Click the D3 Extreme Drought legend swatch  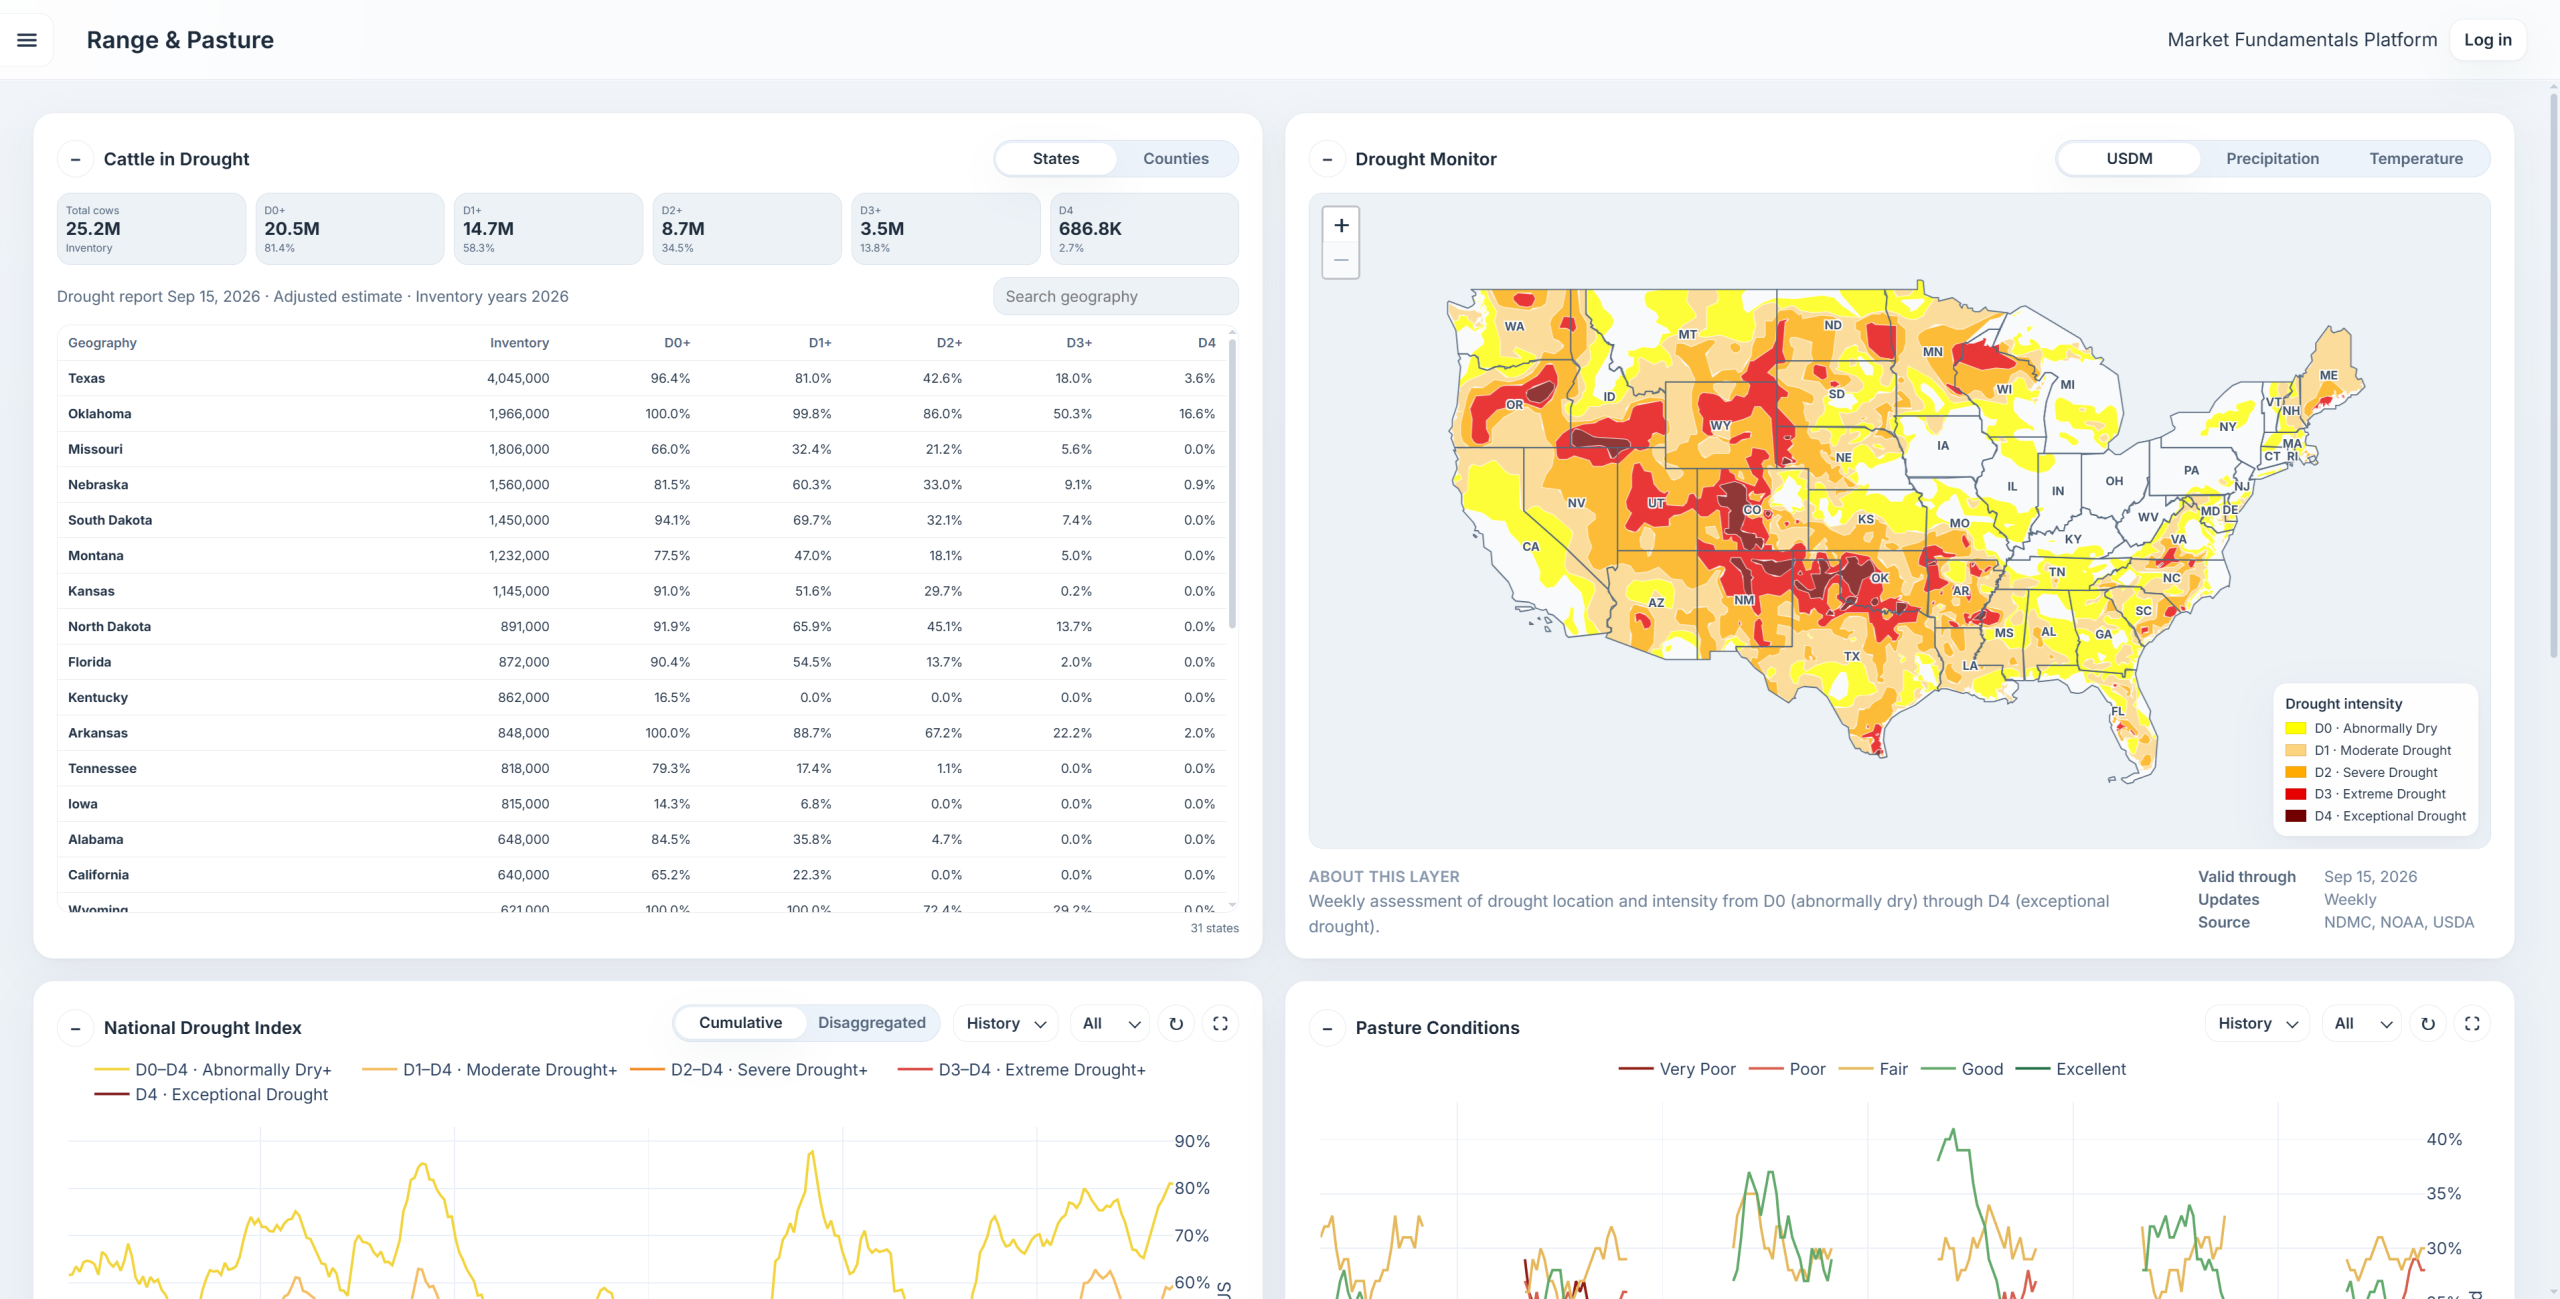click(2296, 794)
